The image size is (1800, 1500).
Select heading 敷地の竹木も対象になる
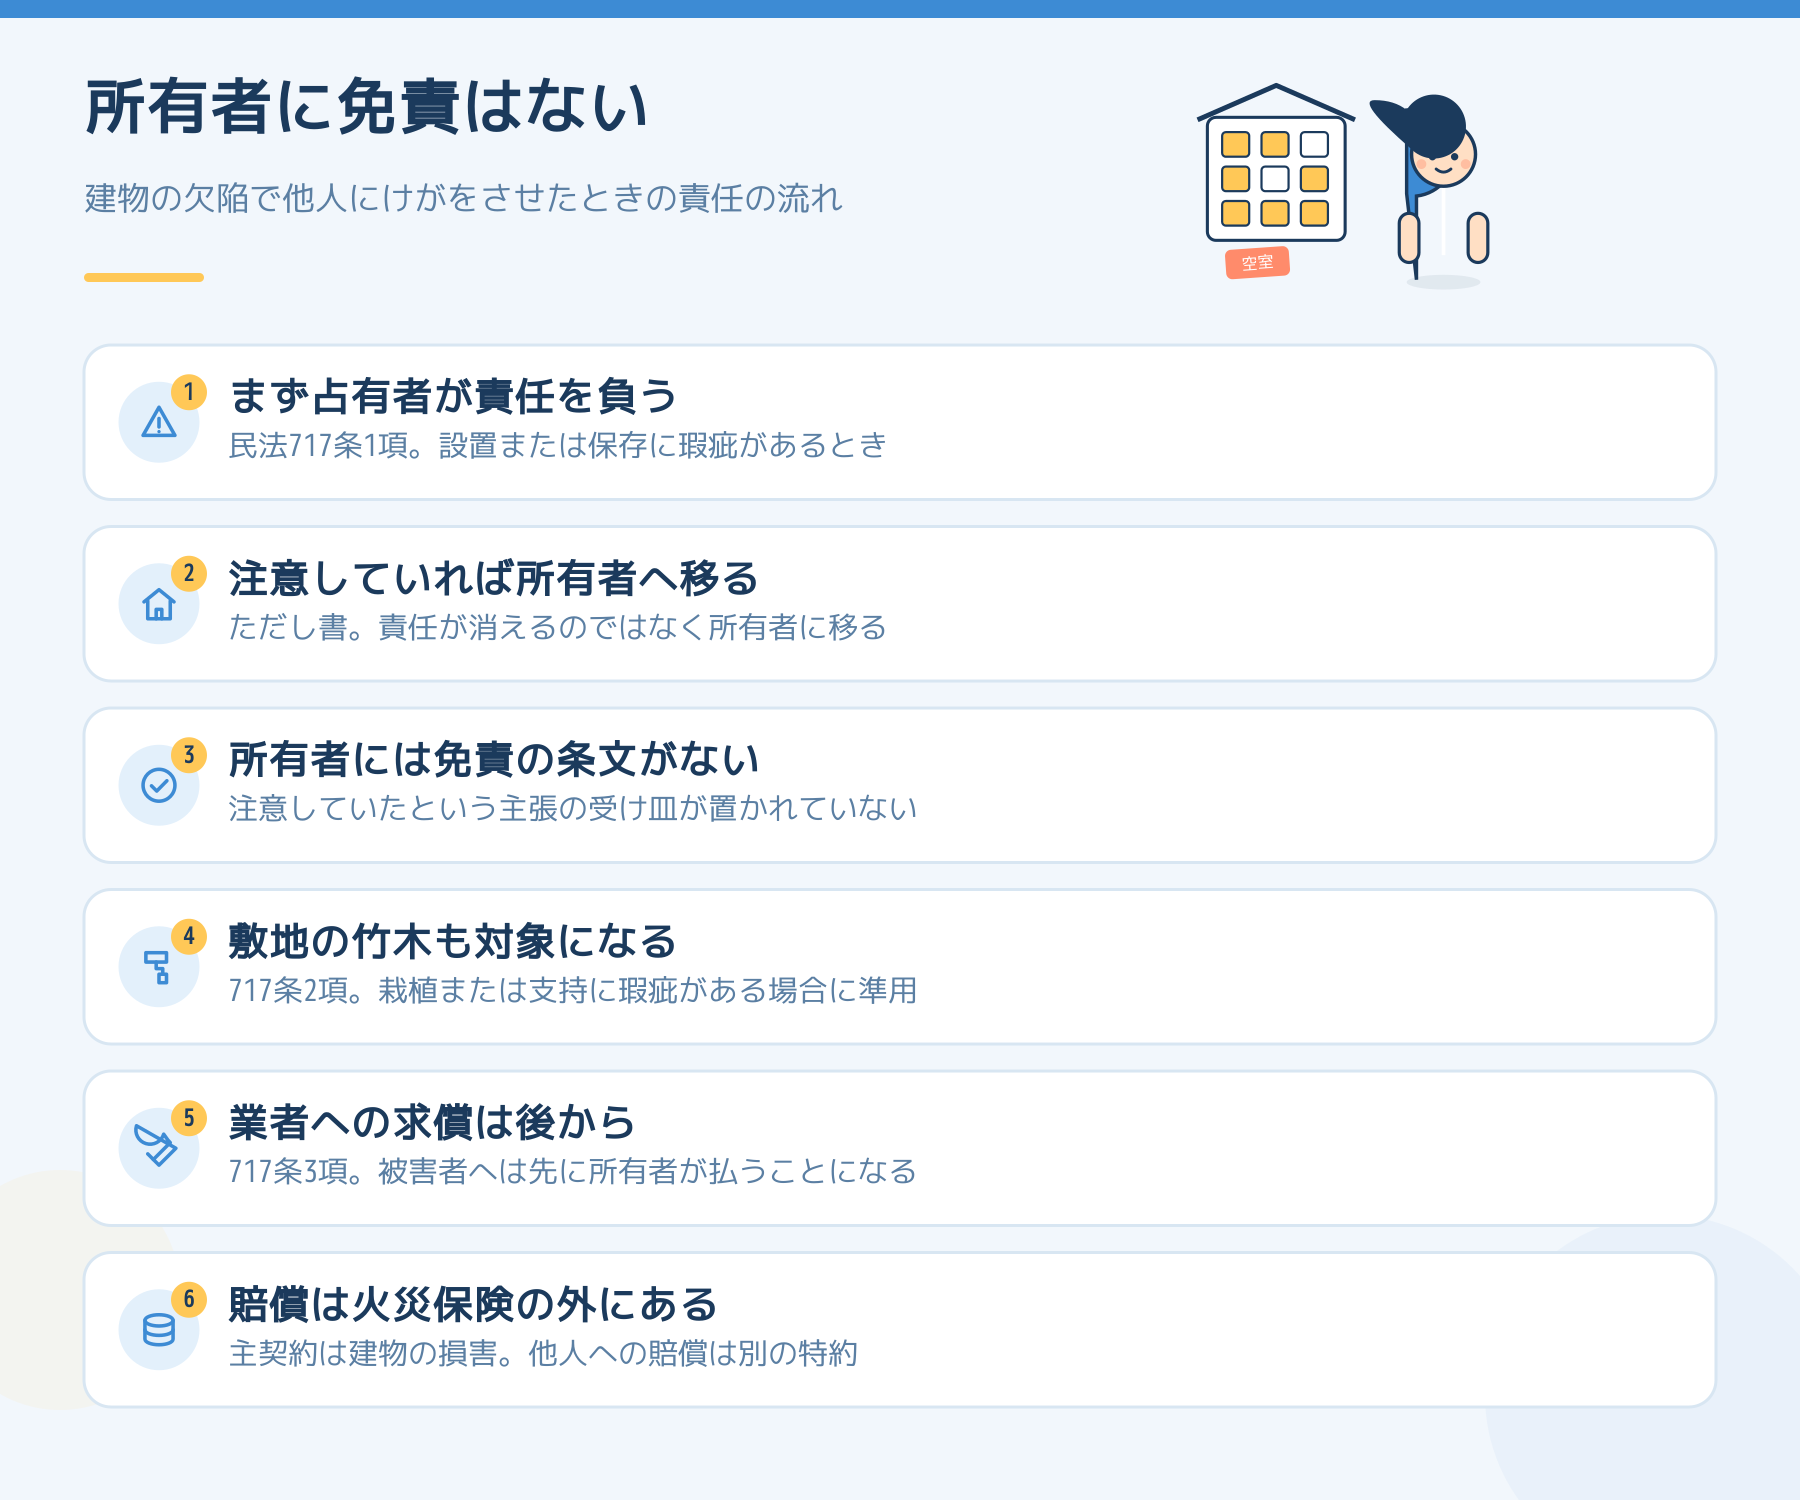pyautogui.click(x=454, y=941)
